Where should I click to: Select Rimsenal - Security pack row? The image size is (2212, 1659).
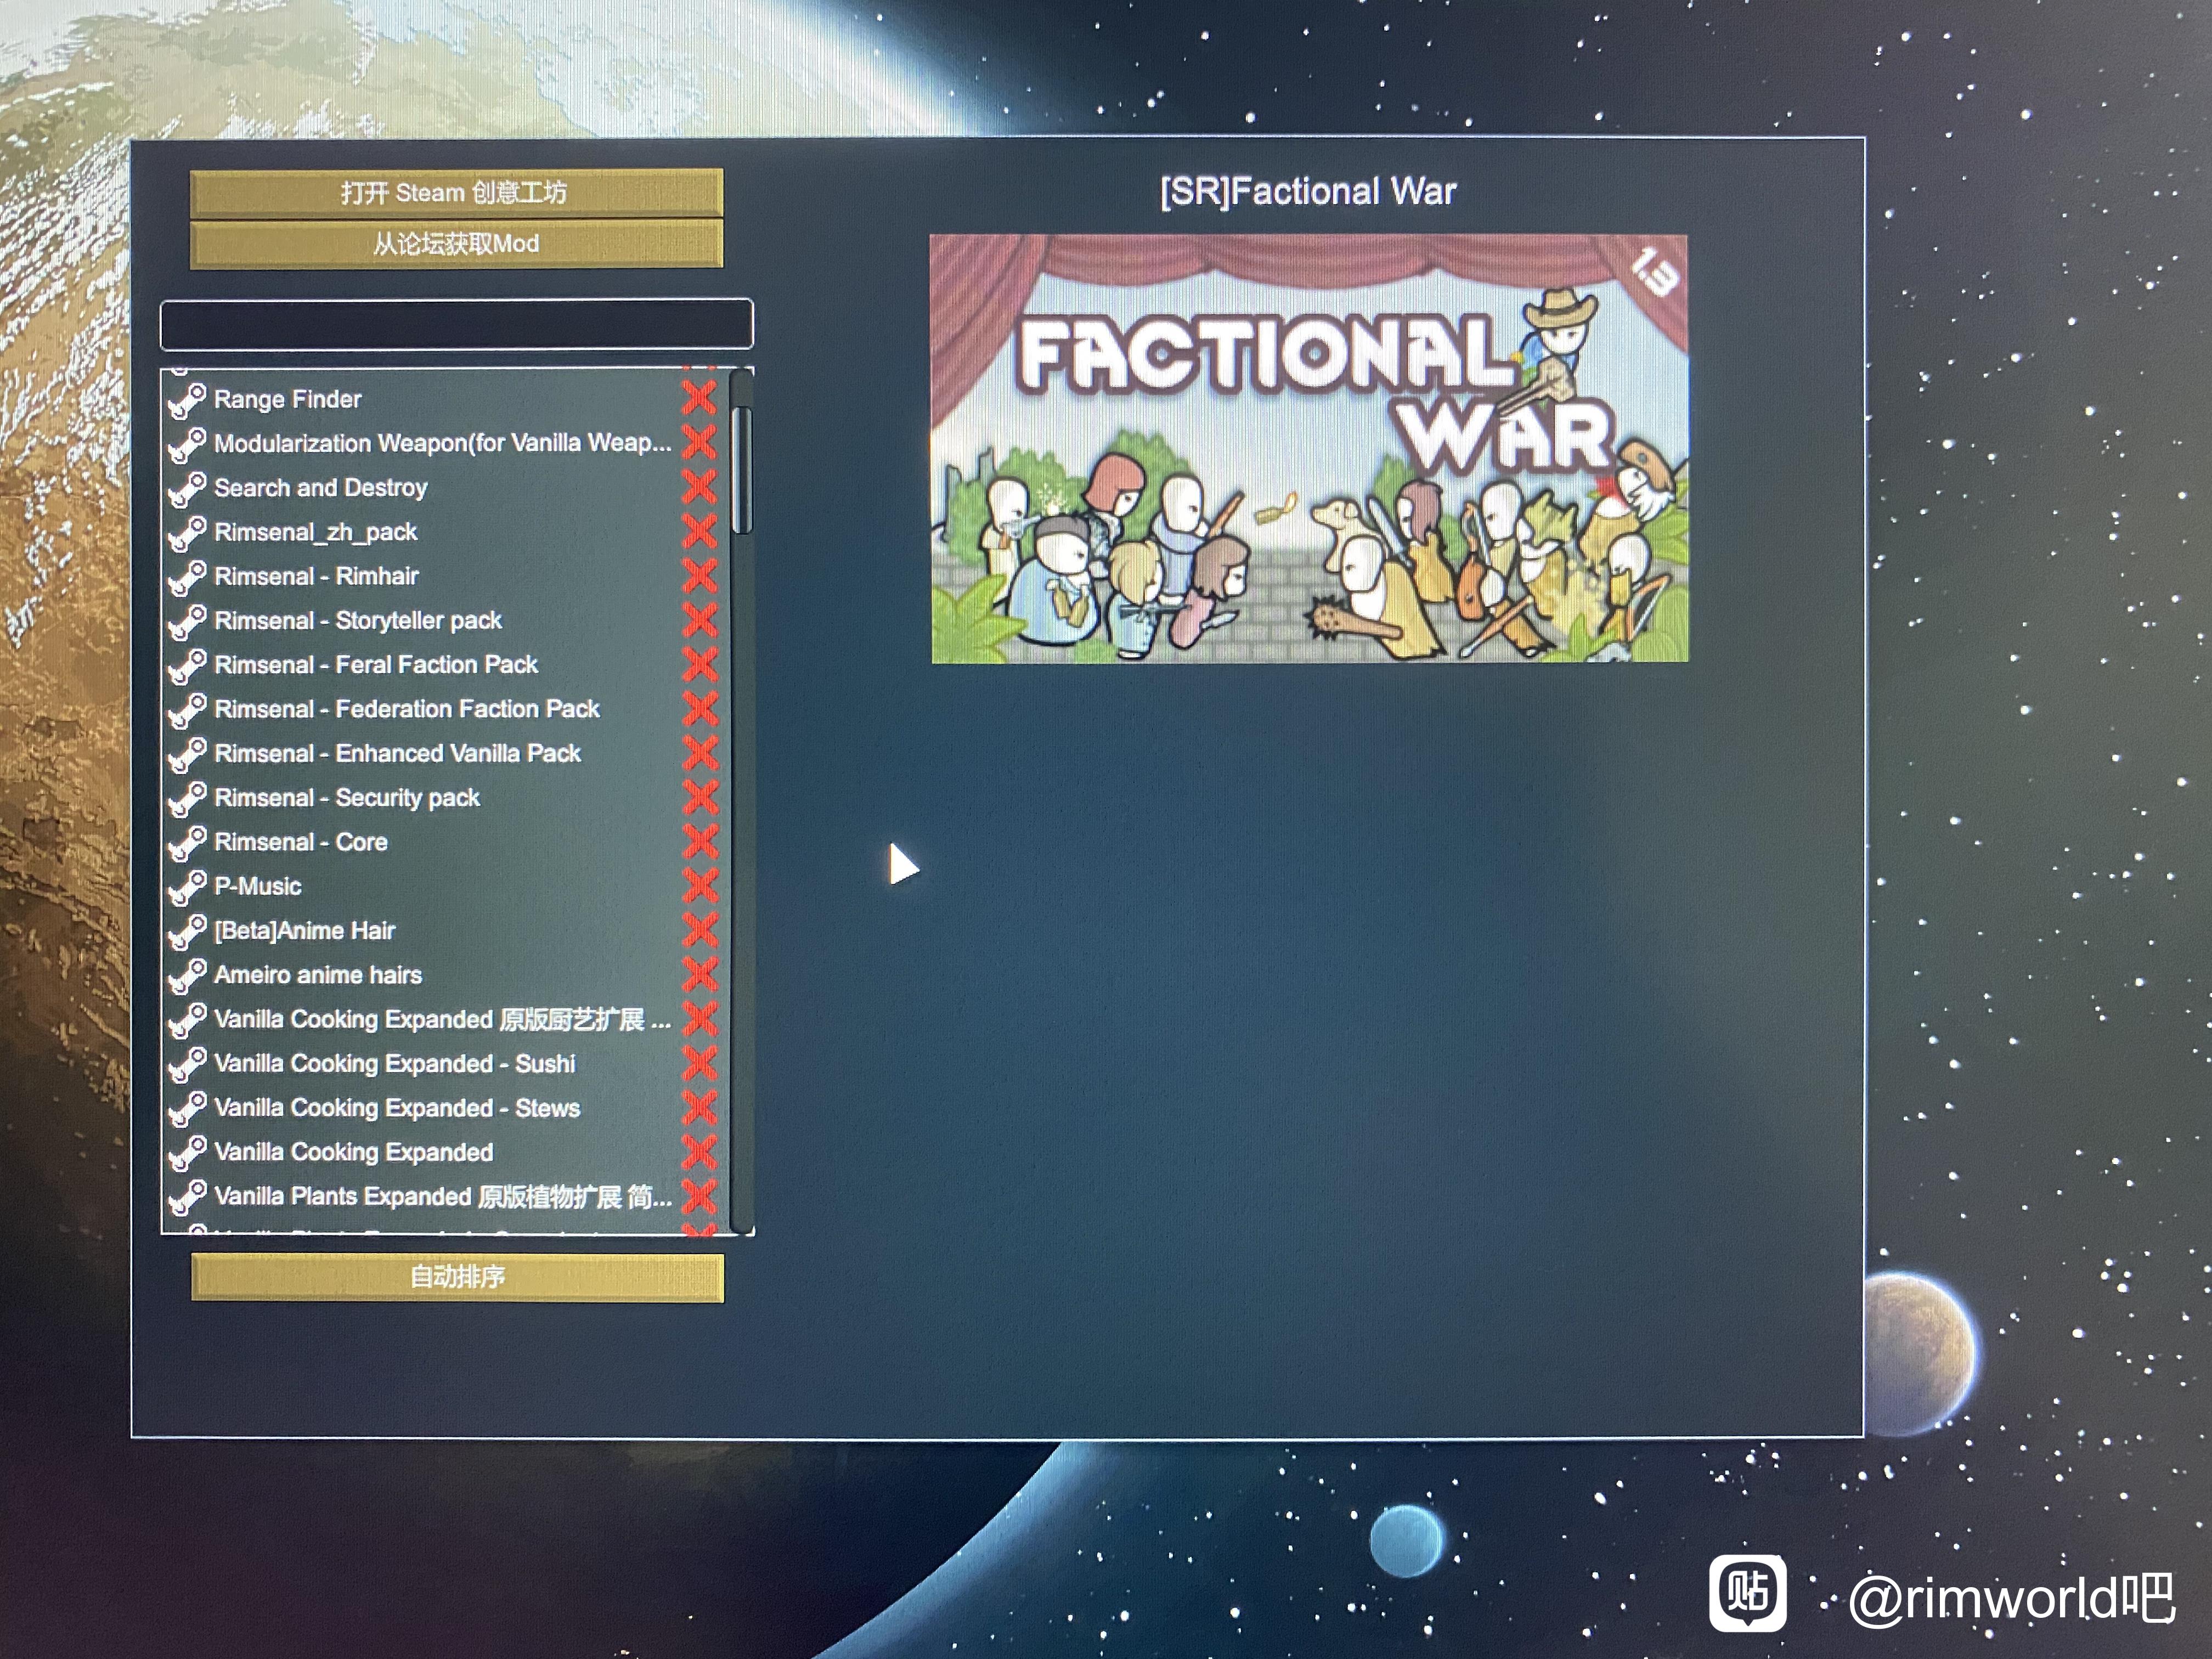tap(446, 798)
